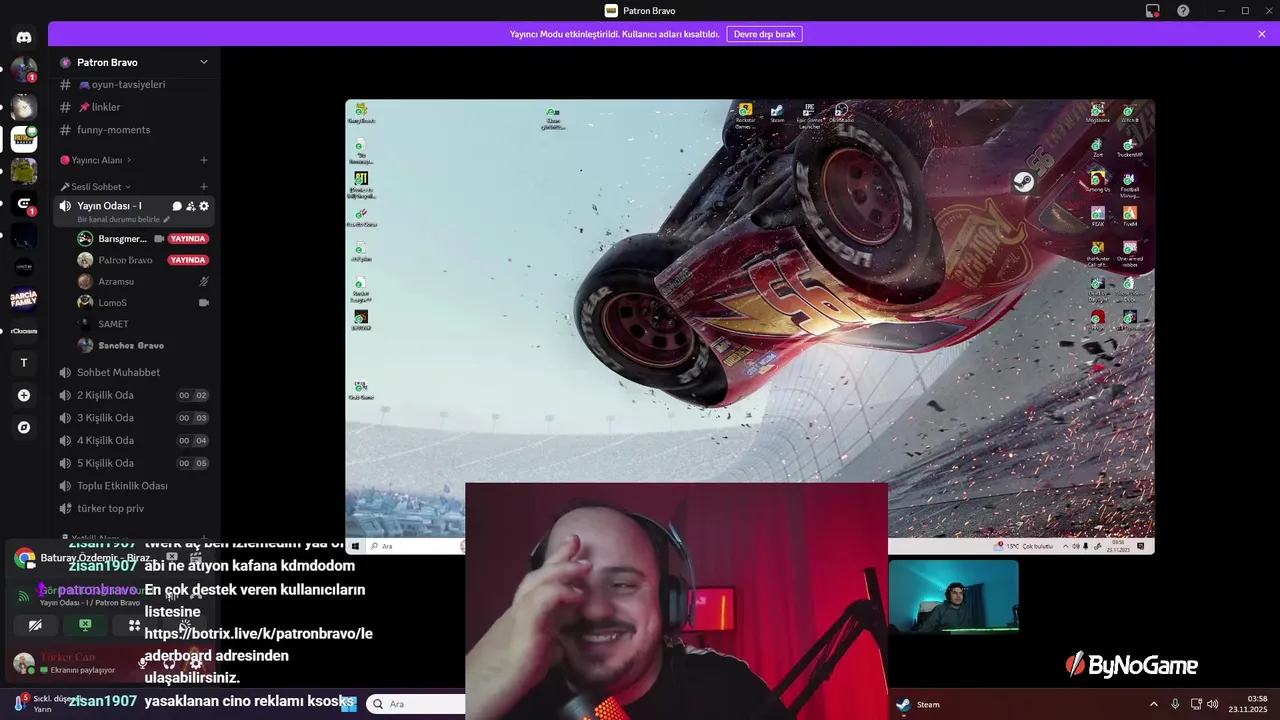
Task: Join the Sohbet Muhabbet voice channel
Action: [x=134, y=372]
